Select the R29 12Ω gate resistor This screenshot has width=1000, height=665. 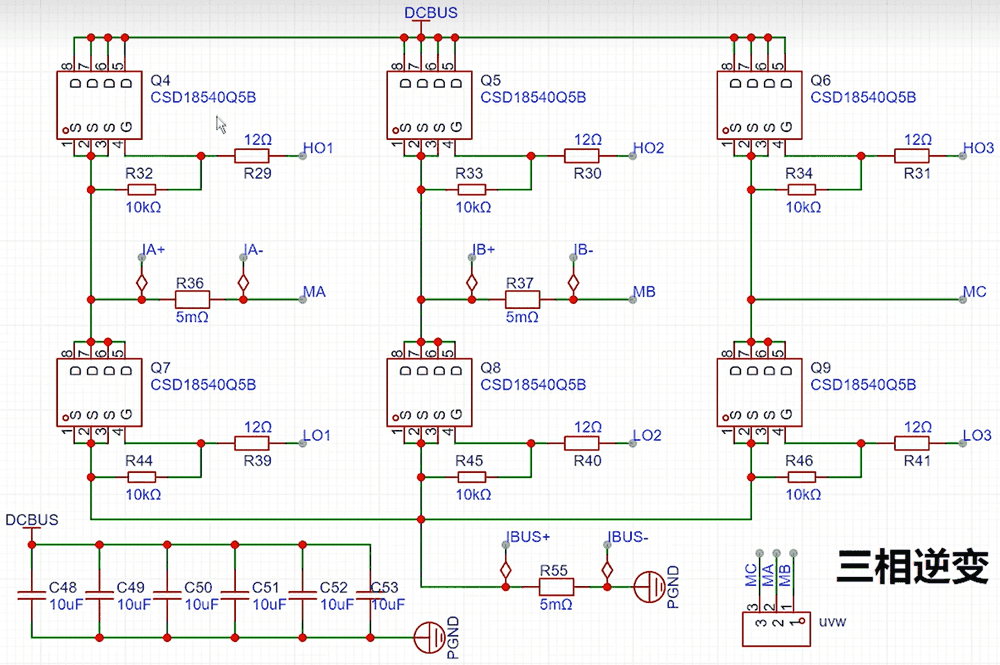[251, 156]
